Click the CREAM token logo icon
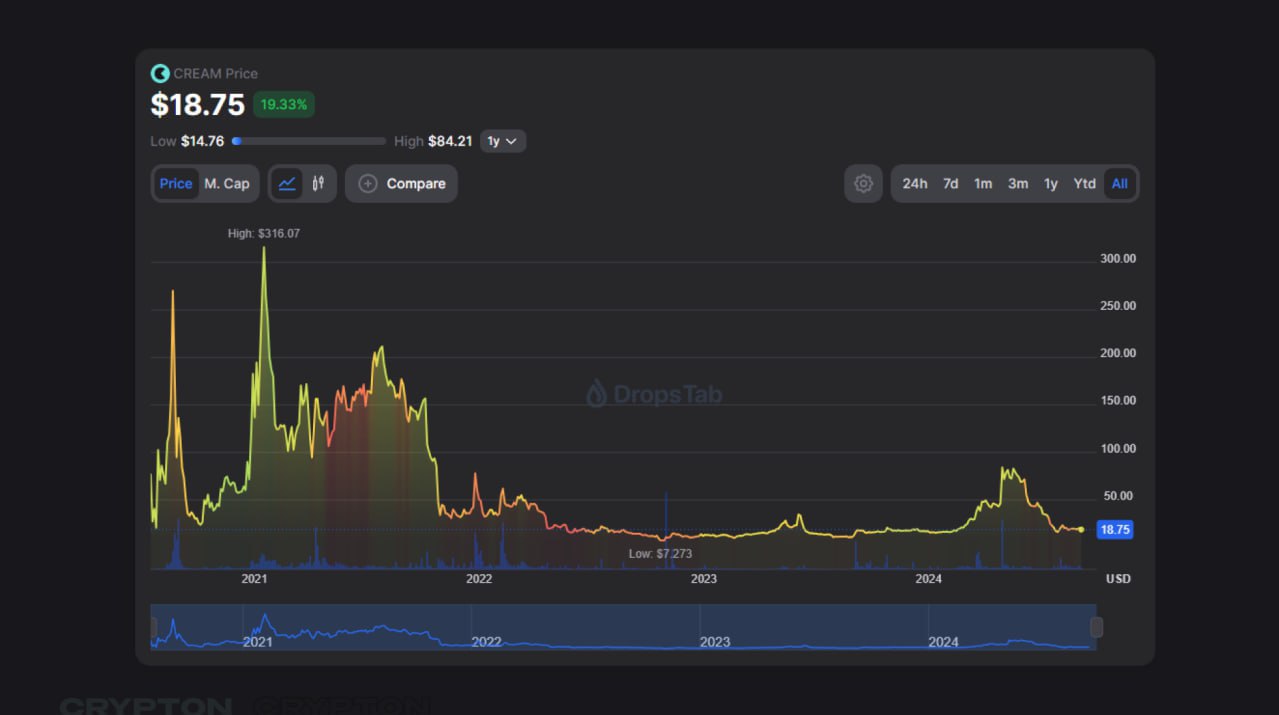This screenshot has height=715, width=1279. click(x=159, y=73)
